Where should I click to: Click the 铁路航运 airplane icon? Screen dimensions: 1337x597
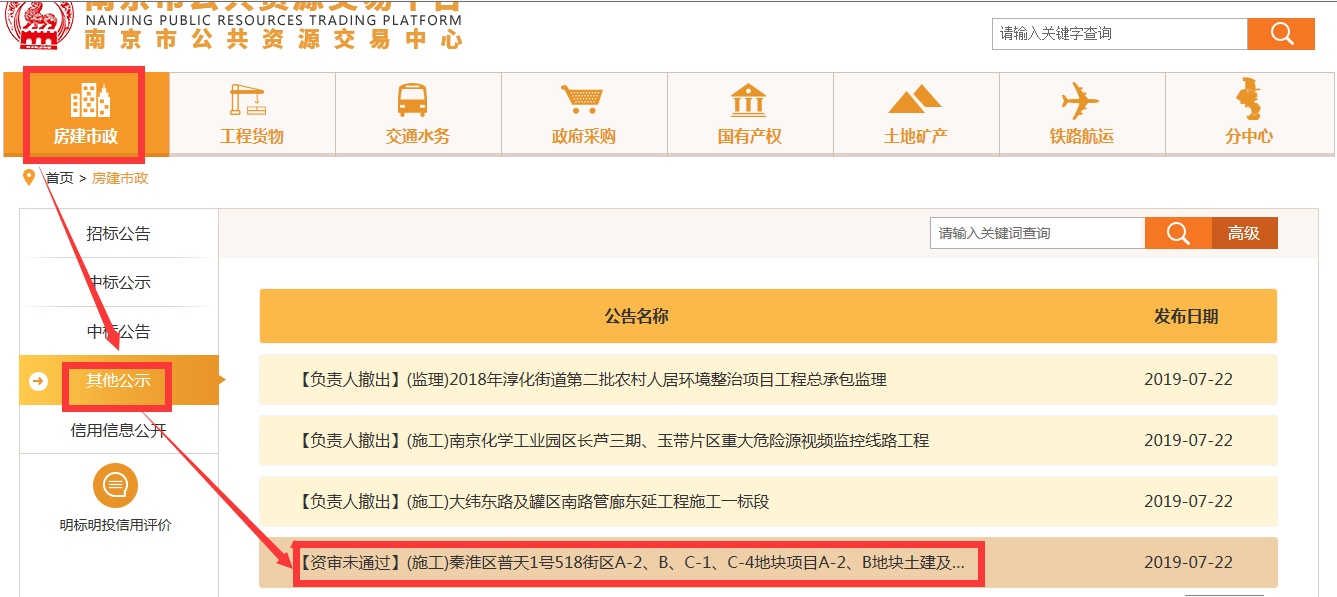[1081, 101]
